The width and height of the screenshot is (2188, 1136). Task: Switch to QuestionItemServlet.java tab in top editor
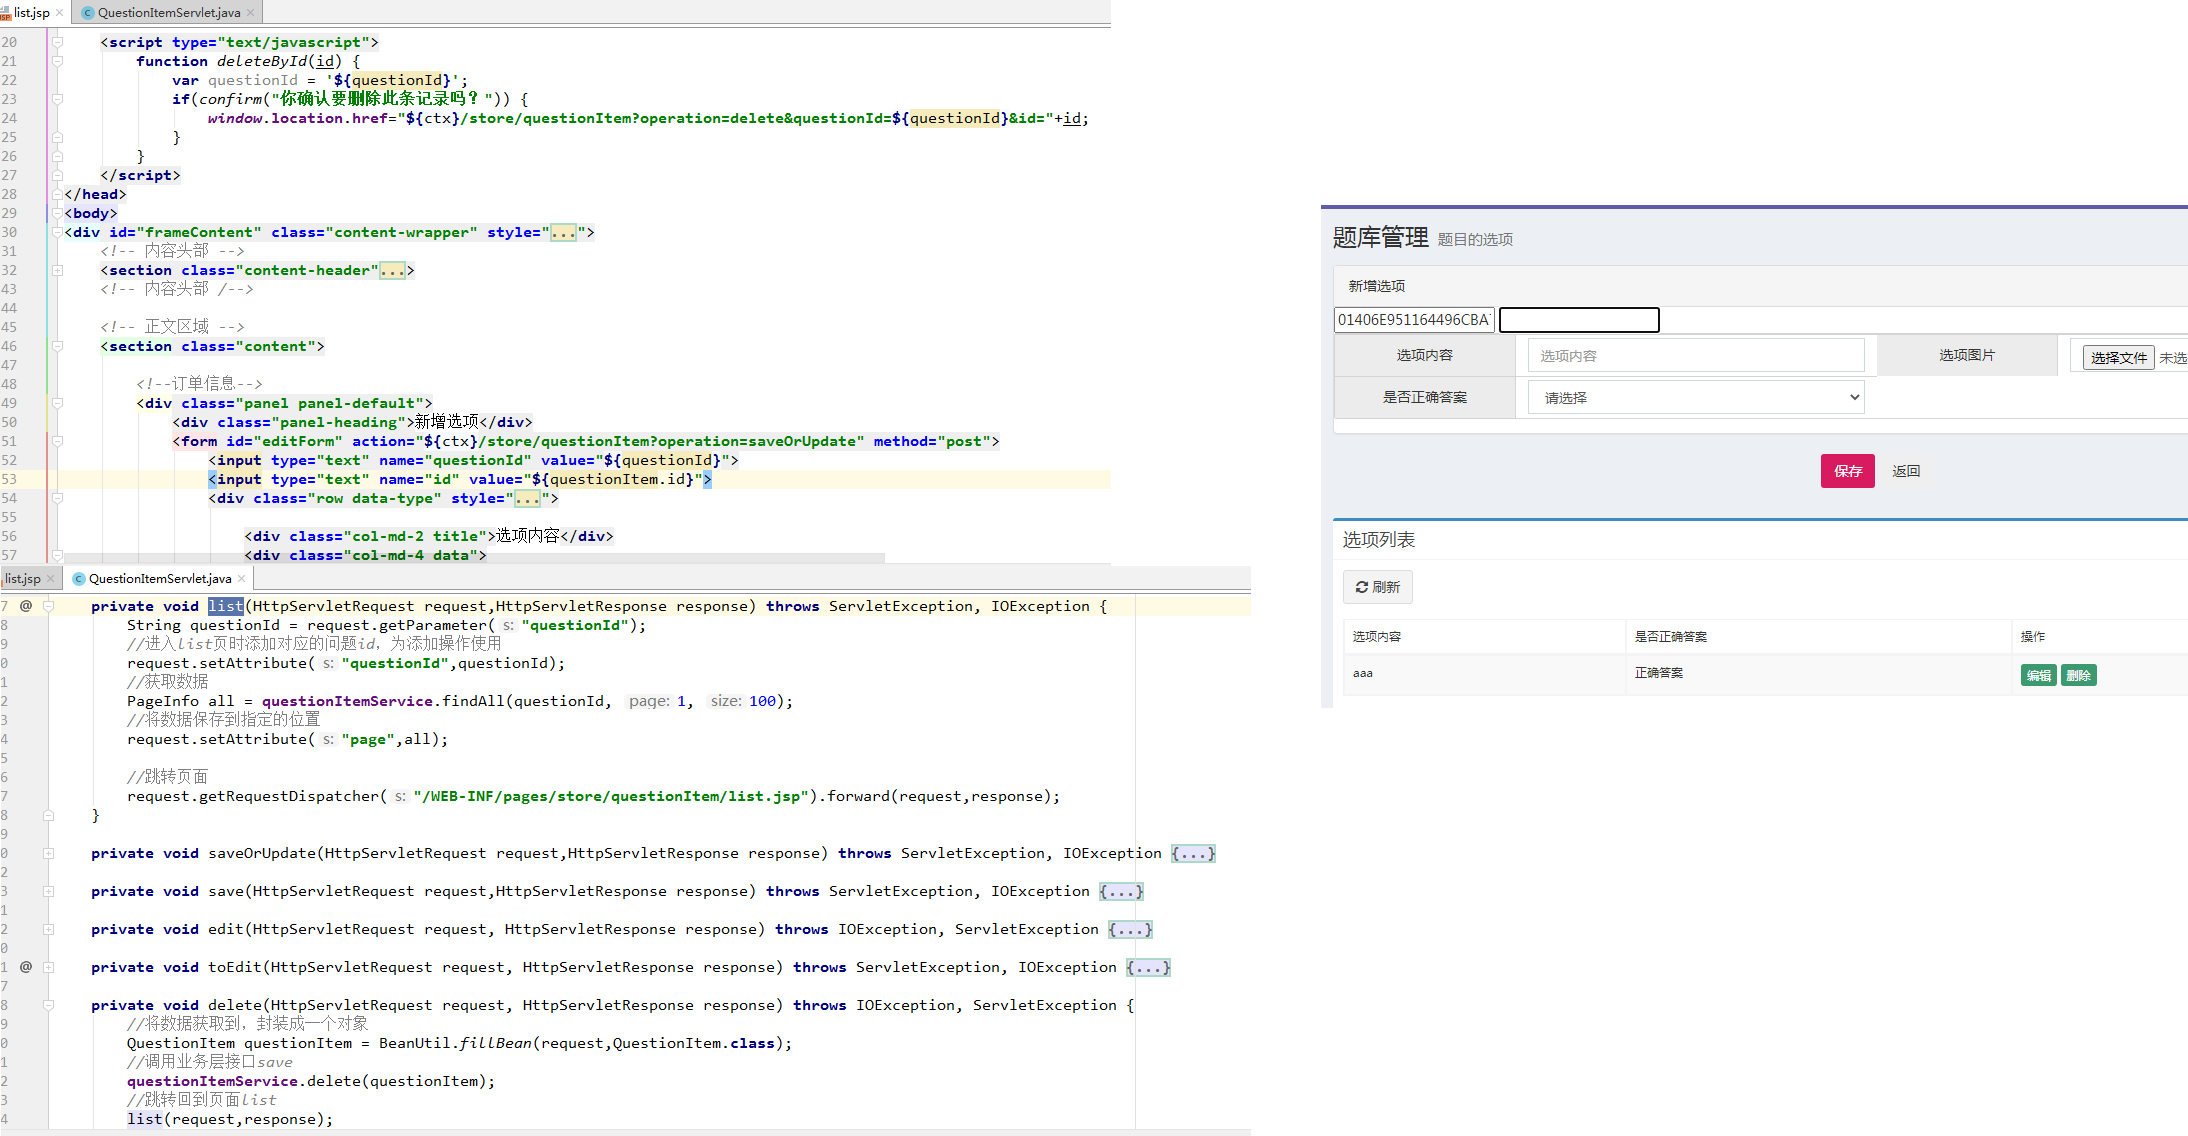click(168, 13)
